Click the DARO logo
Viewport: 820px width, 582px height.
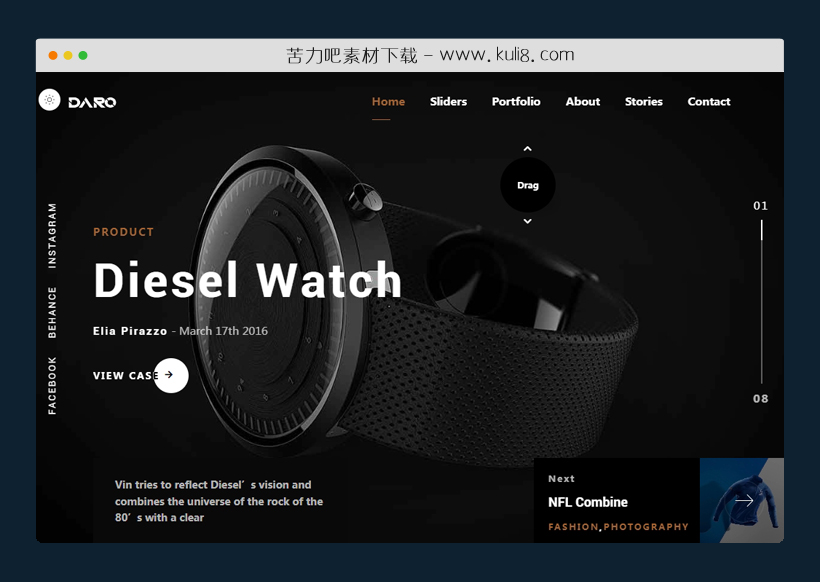pyautogui.click(x=92, y=102)
